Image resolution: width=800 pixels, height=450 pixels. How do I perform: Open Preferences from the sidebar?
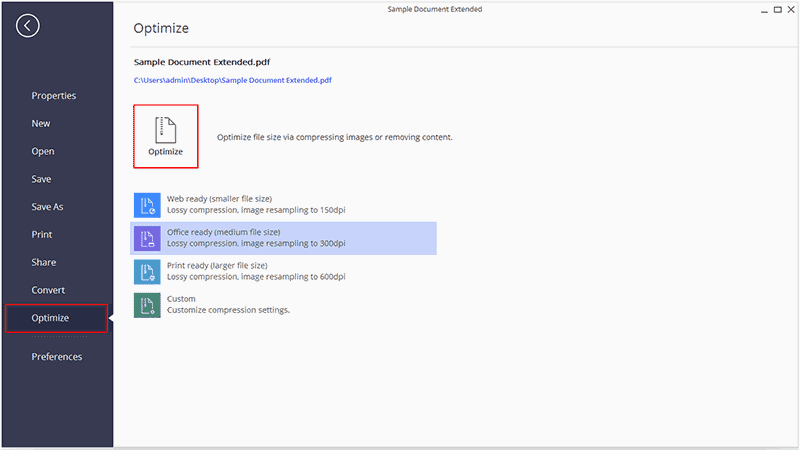[57, 357]
